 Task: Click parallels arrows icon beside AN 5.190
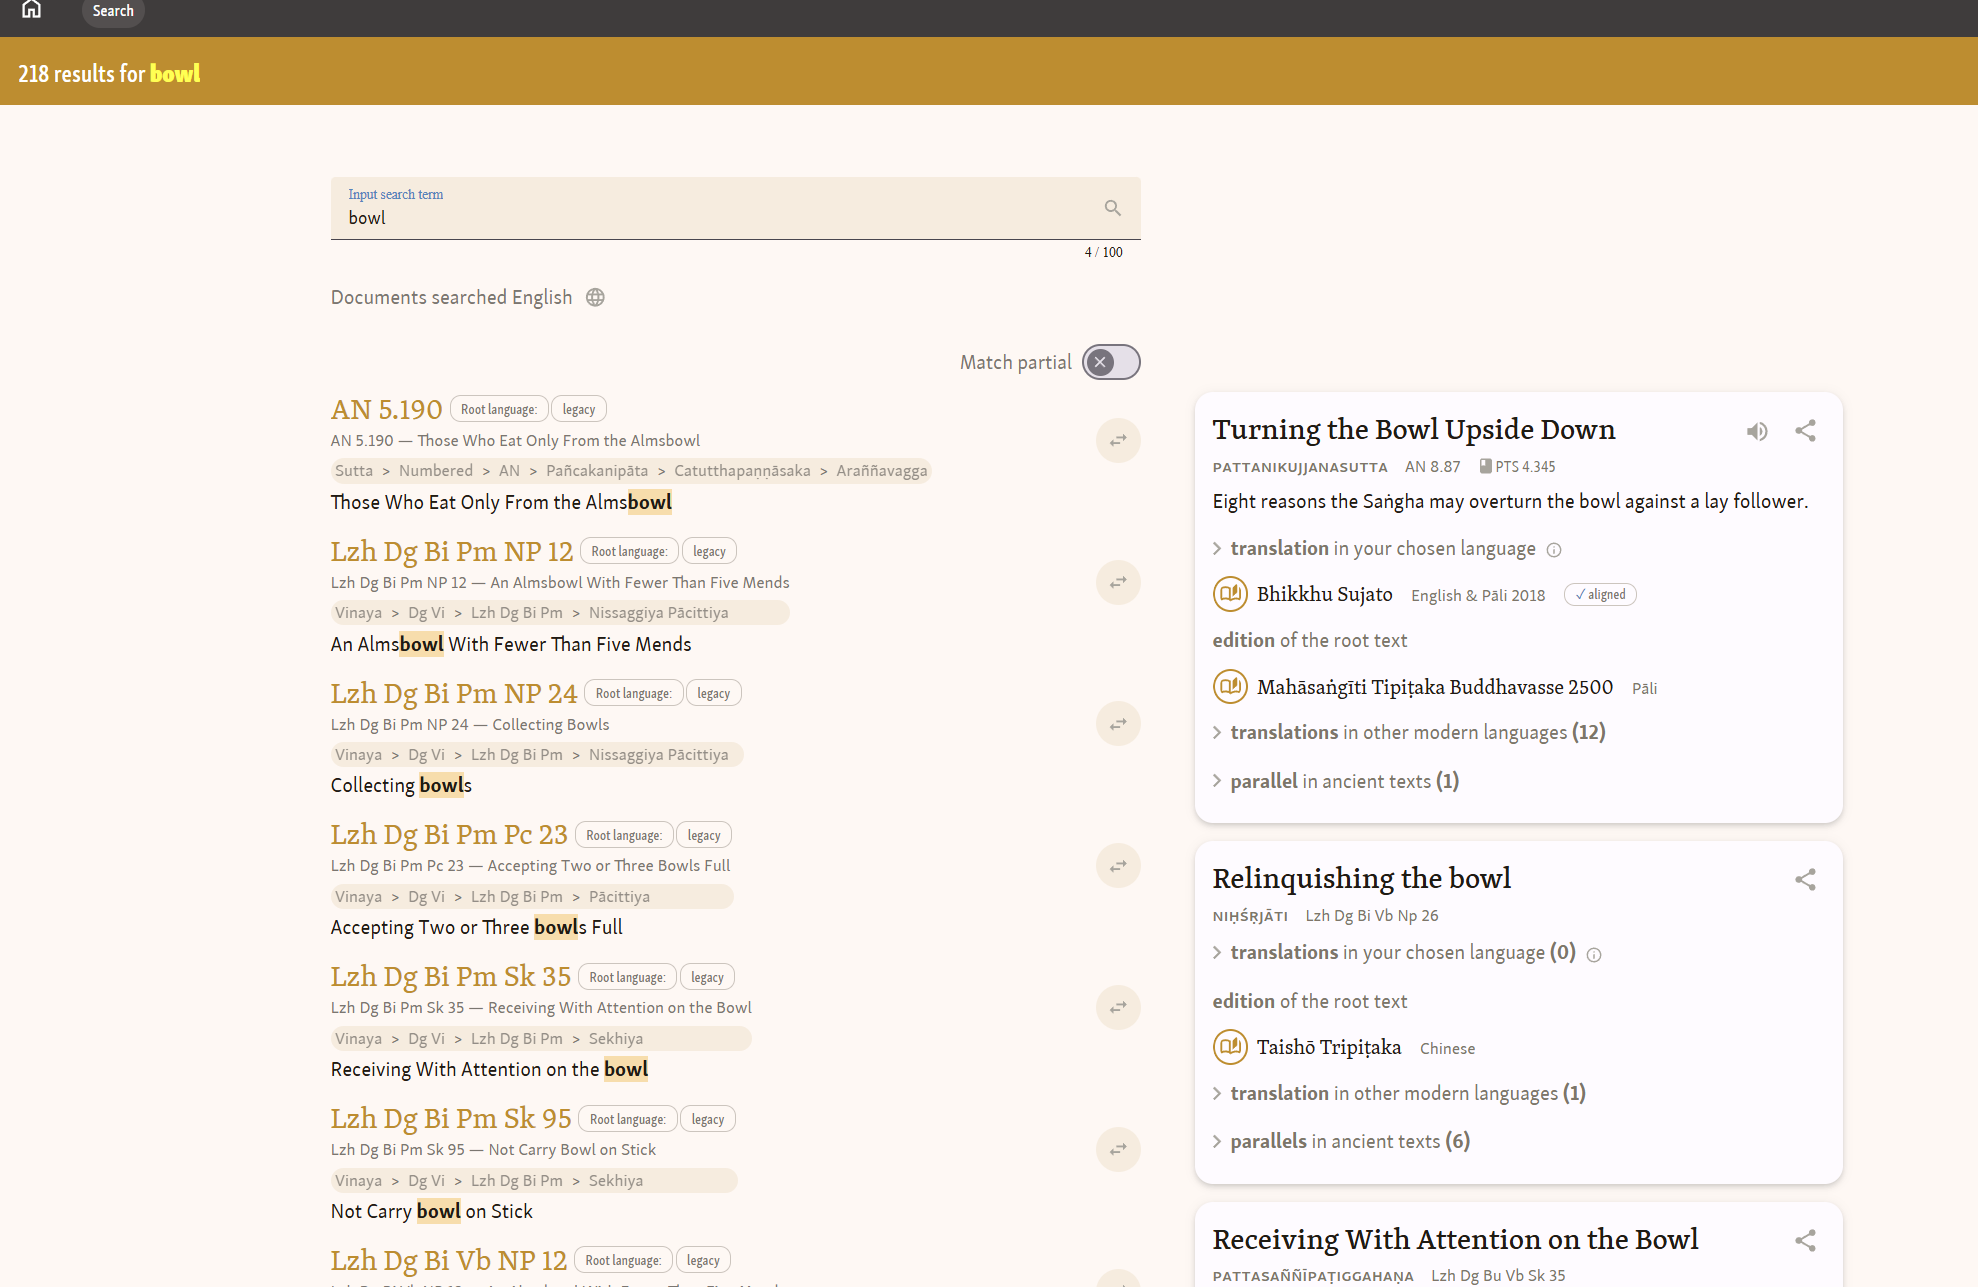pos(1118,440)
